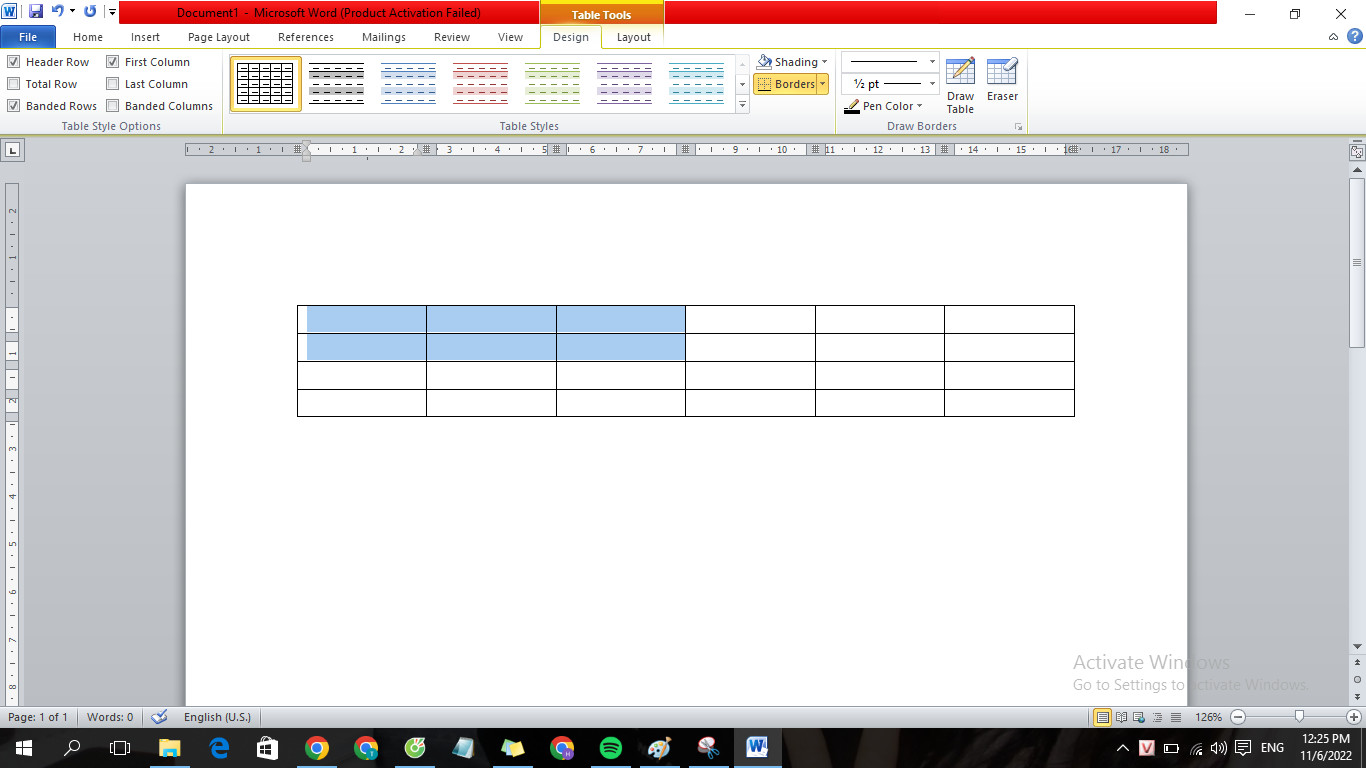This screenshot has height=768, width=1366.
Task: Open the Undo history dropdown arrow
Action: pos(72,12)
